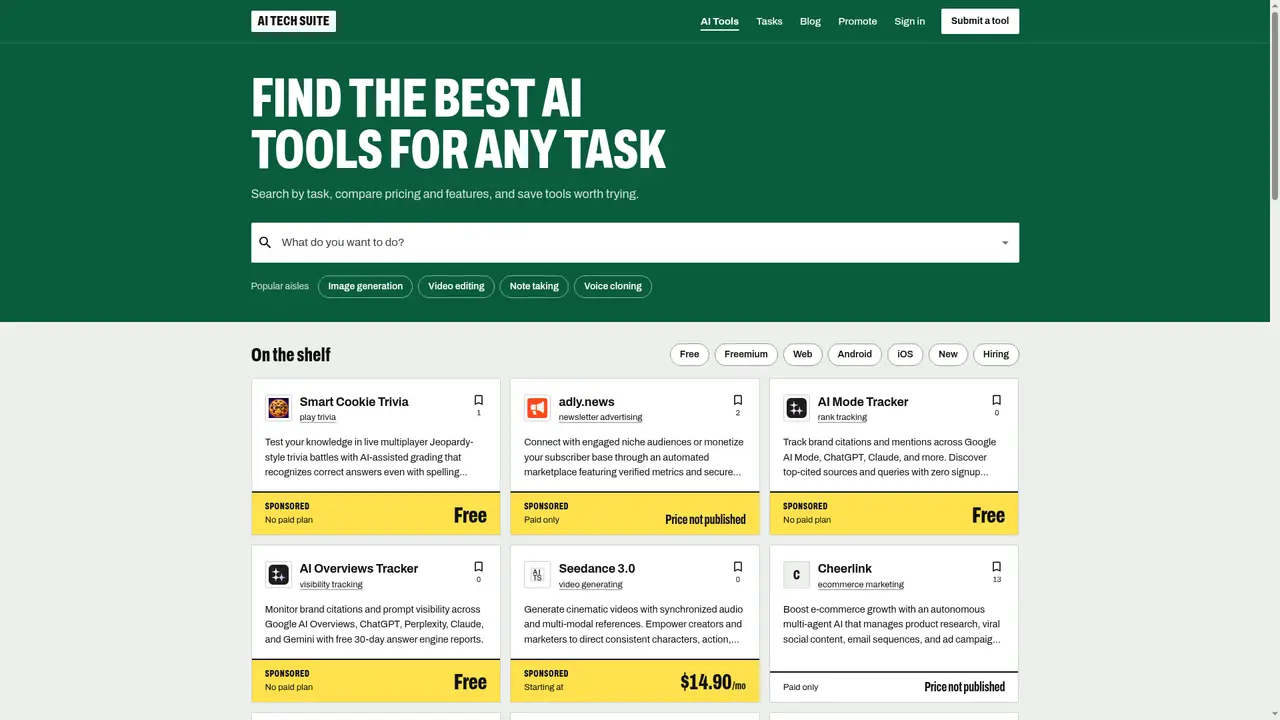This screenshot has height=720, width=1280.
Task: Bookmark the AI Mode Tracker tool
Action: pos(996,400)
